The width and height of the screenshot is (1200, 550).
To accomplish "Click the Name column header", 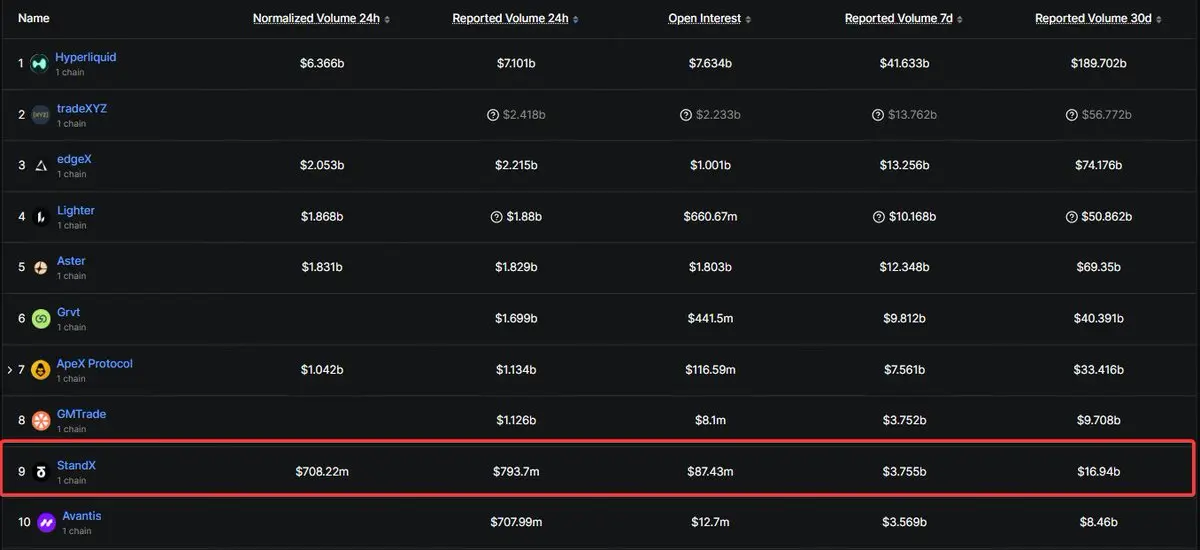I will (33, 18).
